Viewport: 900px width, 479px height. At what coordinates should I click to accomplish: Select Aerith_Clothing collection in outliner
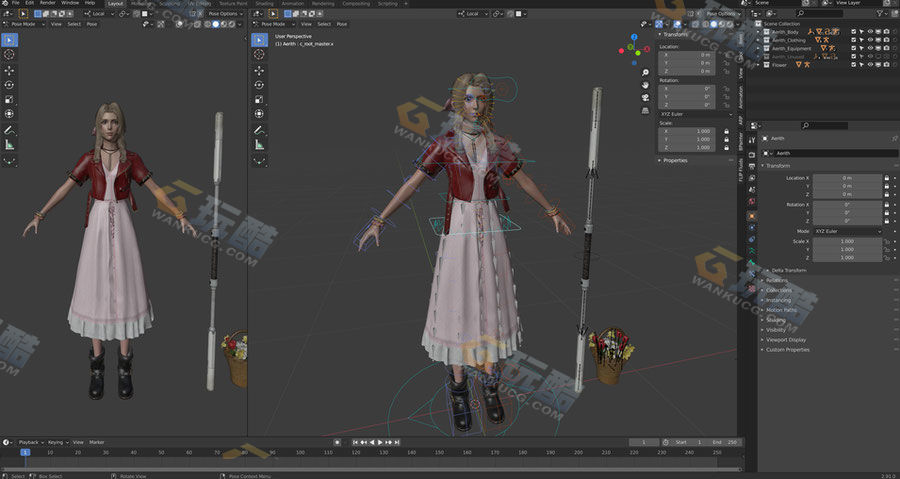pos(789,40)
